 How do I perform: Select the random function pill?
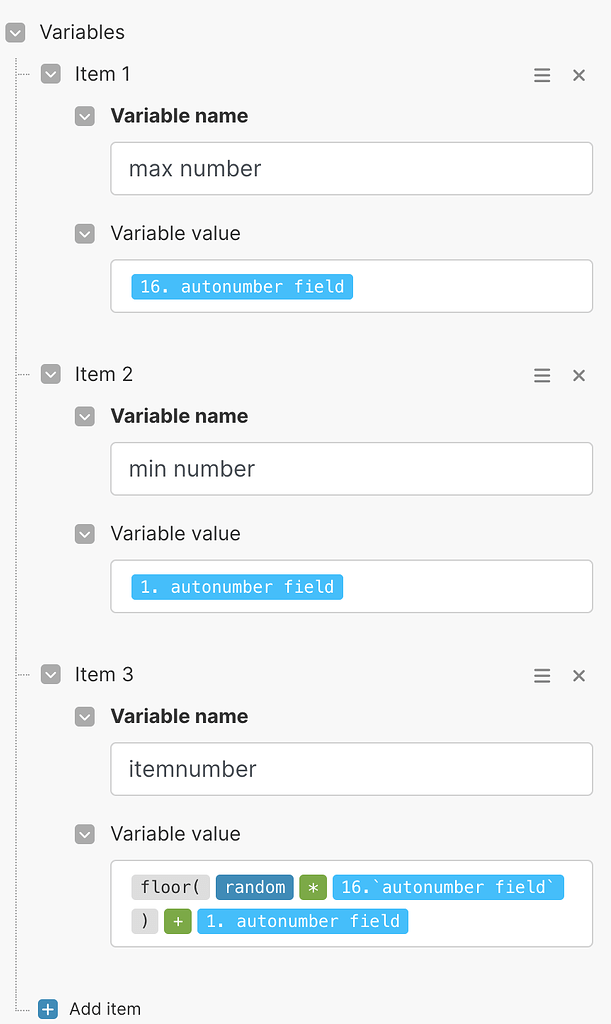[x=255, y=887]
